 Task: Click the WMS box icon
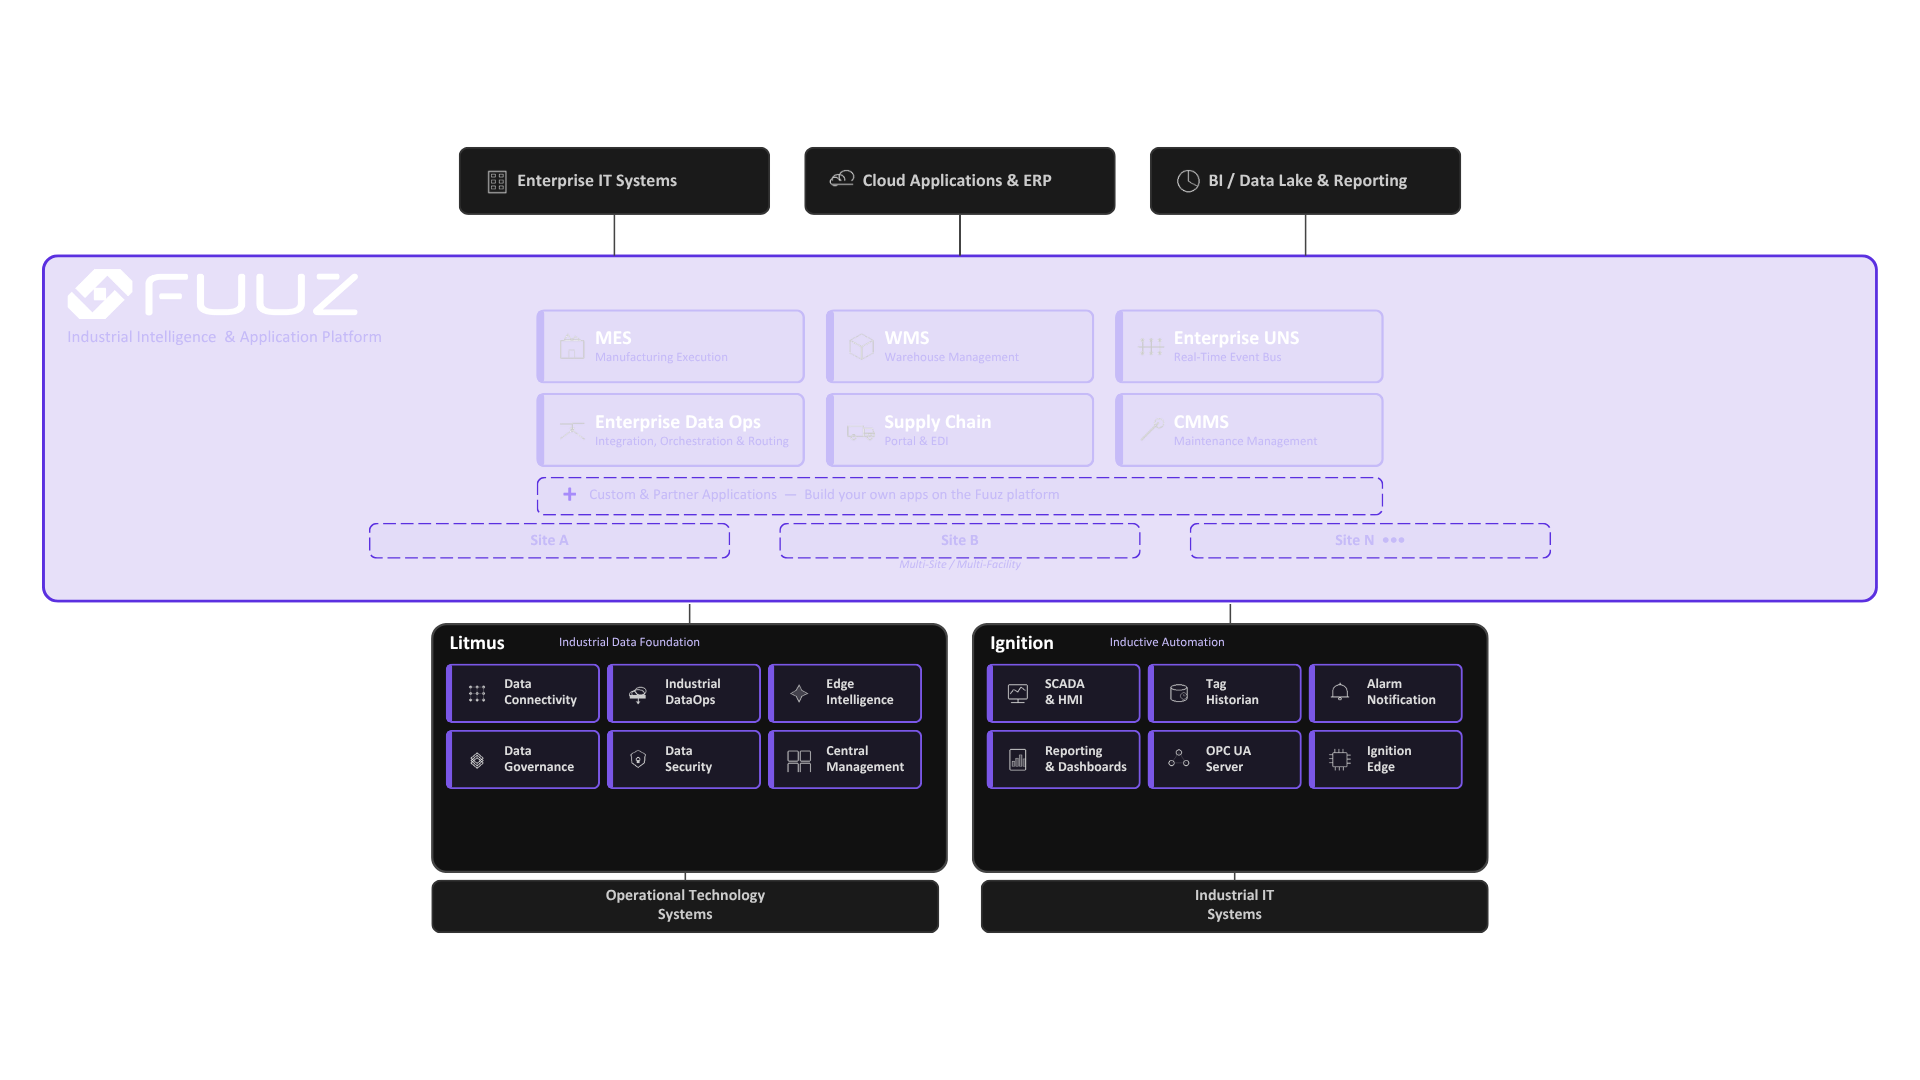point(861,347)
